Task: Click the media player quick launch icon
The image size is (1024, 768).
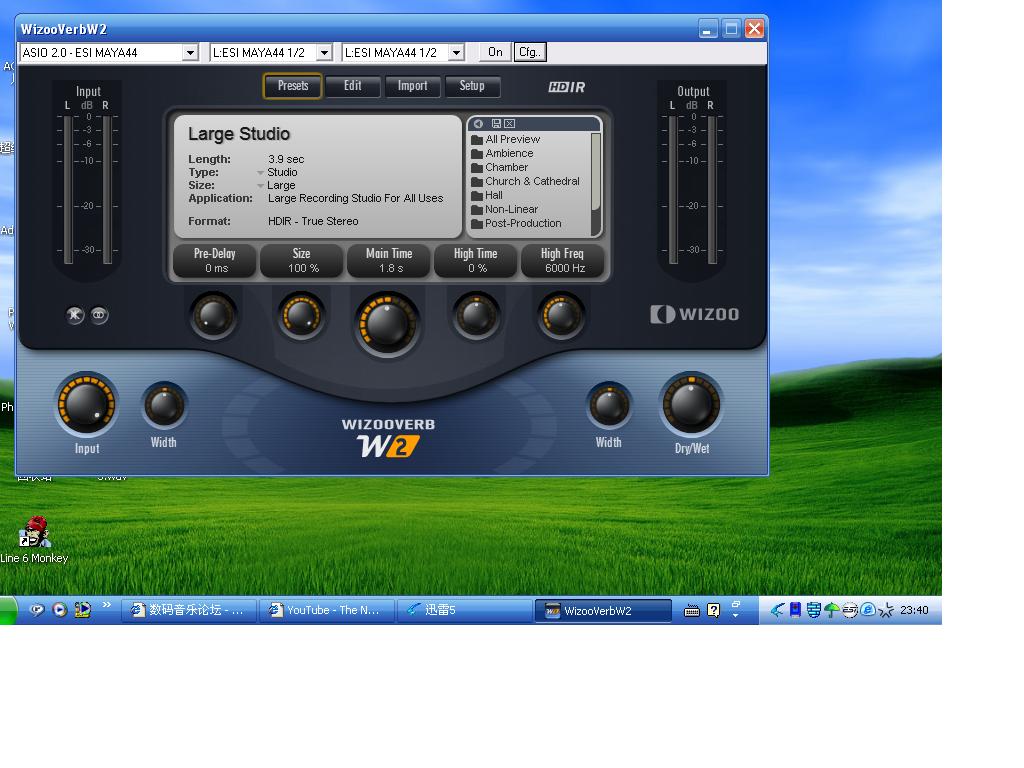Action: click(x=59, y=610)
